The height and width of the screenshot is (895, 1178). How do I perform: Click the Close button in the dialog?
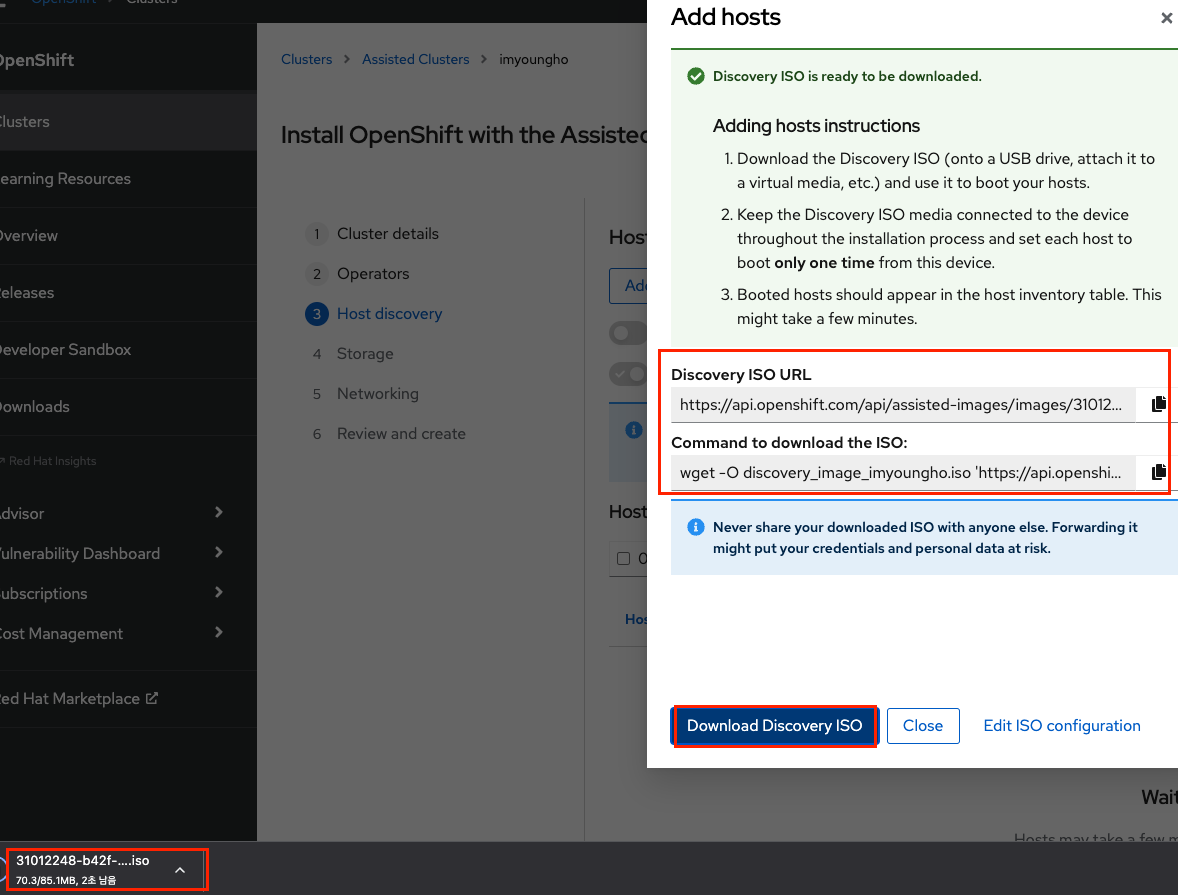pyautogui.click(x=923, y=725)
